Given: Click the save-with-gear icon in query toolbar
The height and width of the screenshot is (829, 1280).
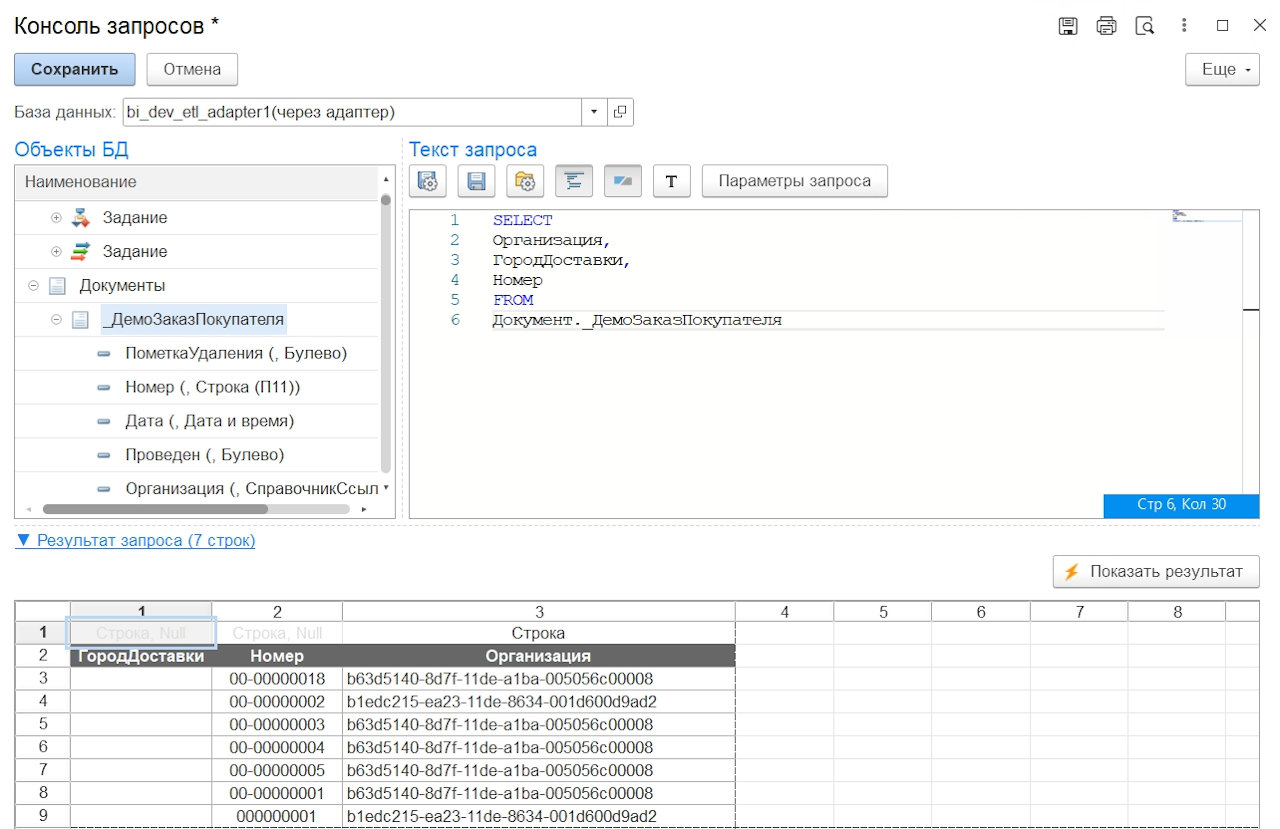Looking at the screenshot, I should [x=428, y=181].
